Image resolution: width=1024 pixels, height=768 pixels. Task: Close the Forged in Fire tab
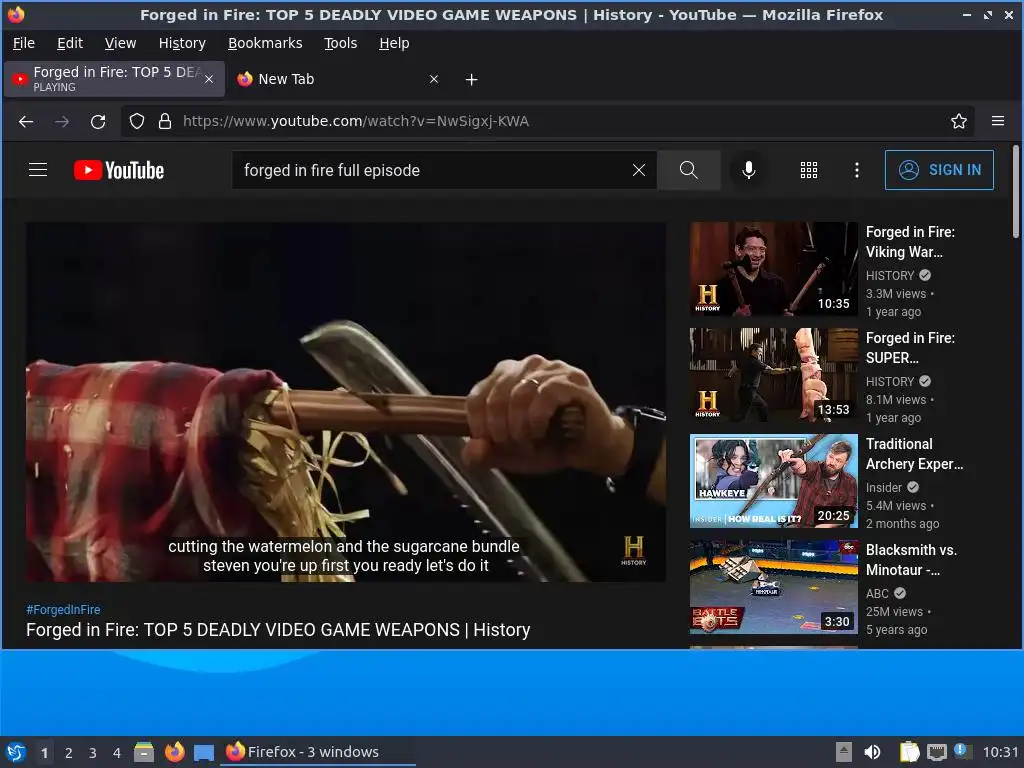pyautogui.click(x=209, y=79)
